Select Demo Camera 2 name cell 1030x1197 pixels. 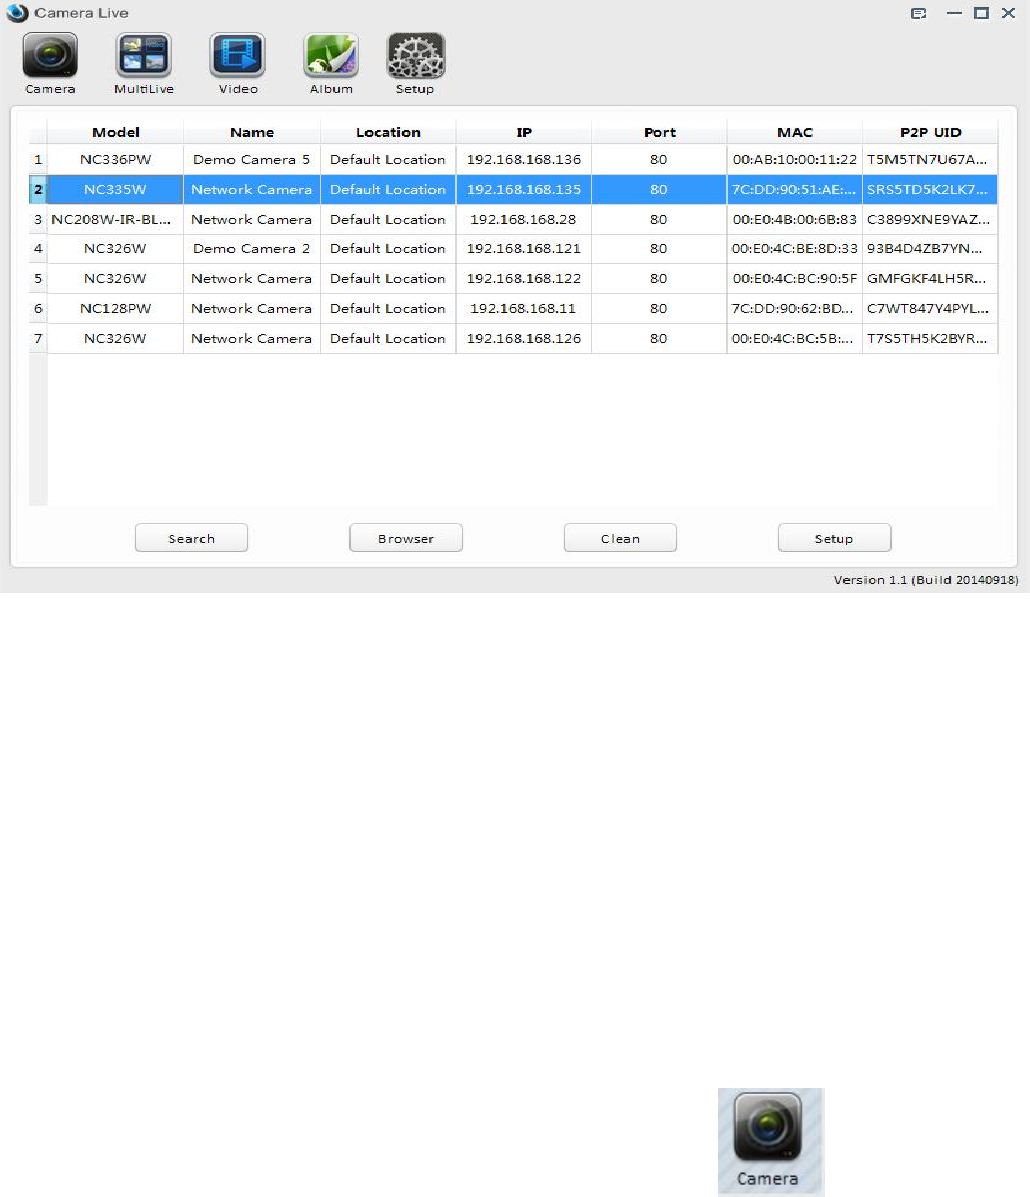[x=252, y=249]
